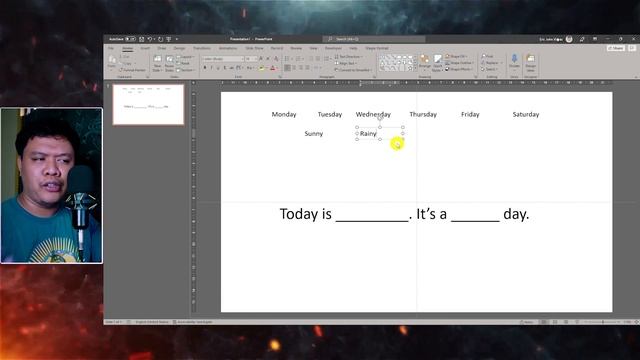Viewport: 640px width, 360px height.
Task: Click the Wednesday text on slide
Action: coord(373,114)
